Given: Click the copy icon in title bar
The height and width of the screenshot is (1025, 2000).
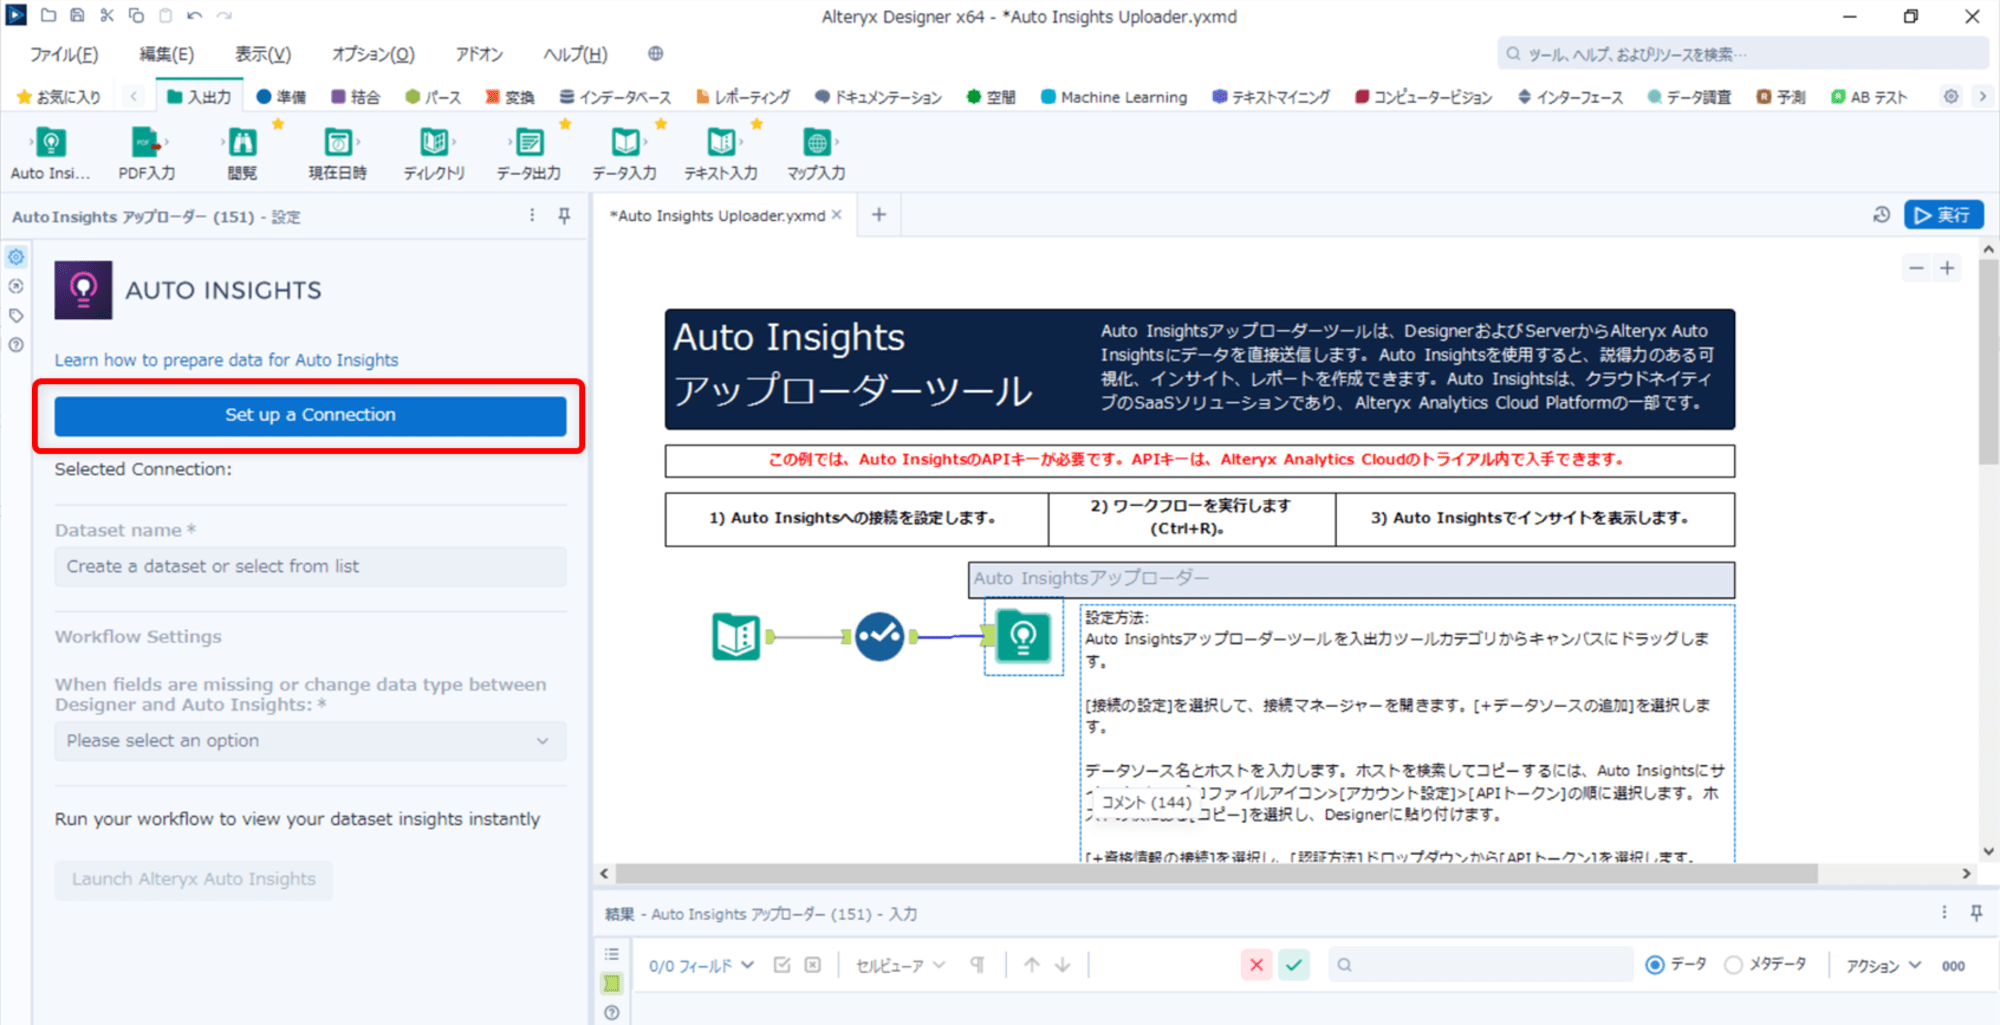Looking at the screenshot, I should click(x=136, y=15).
